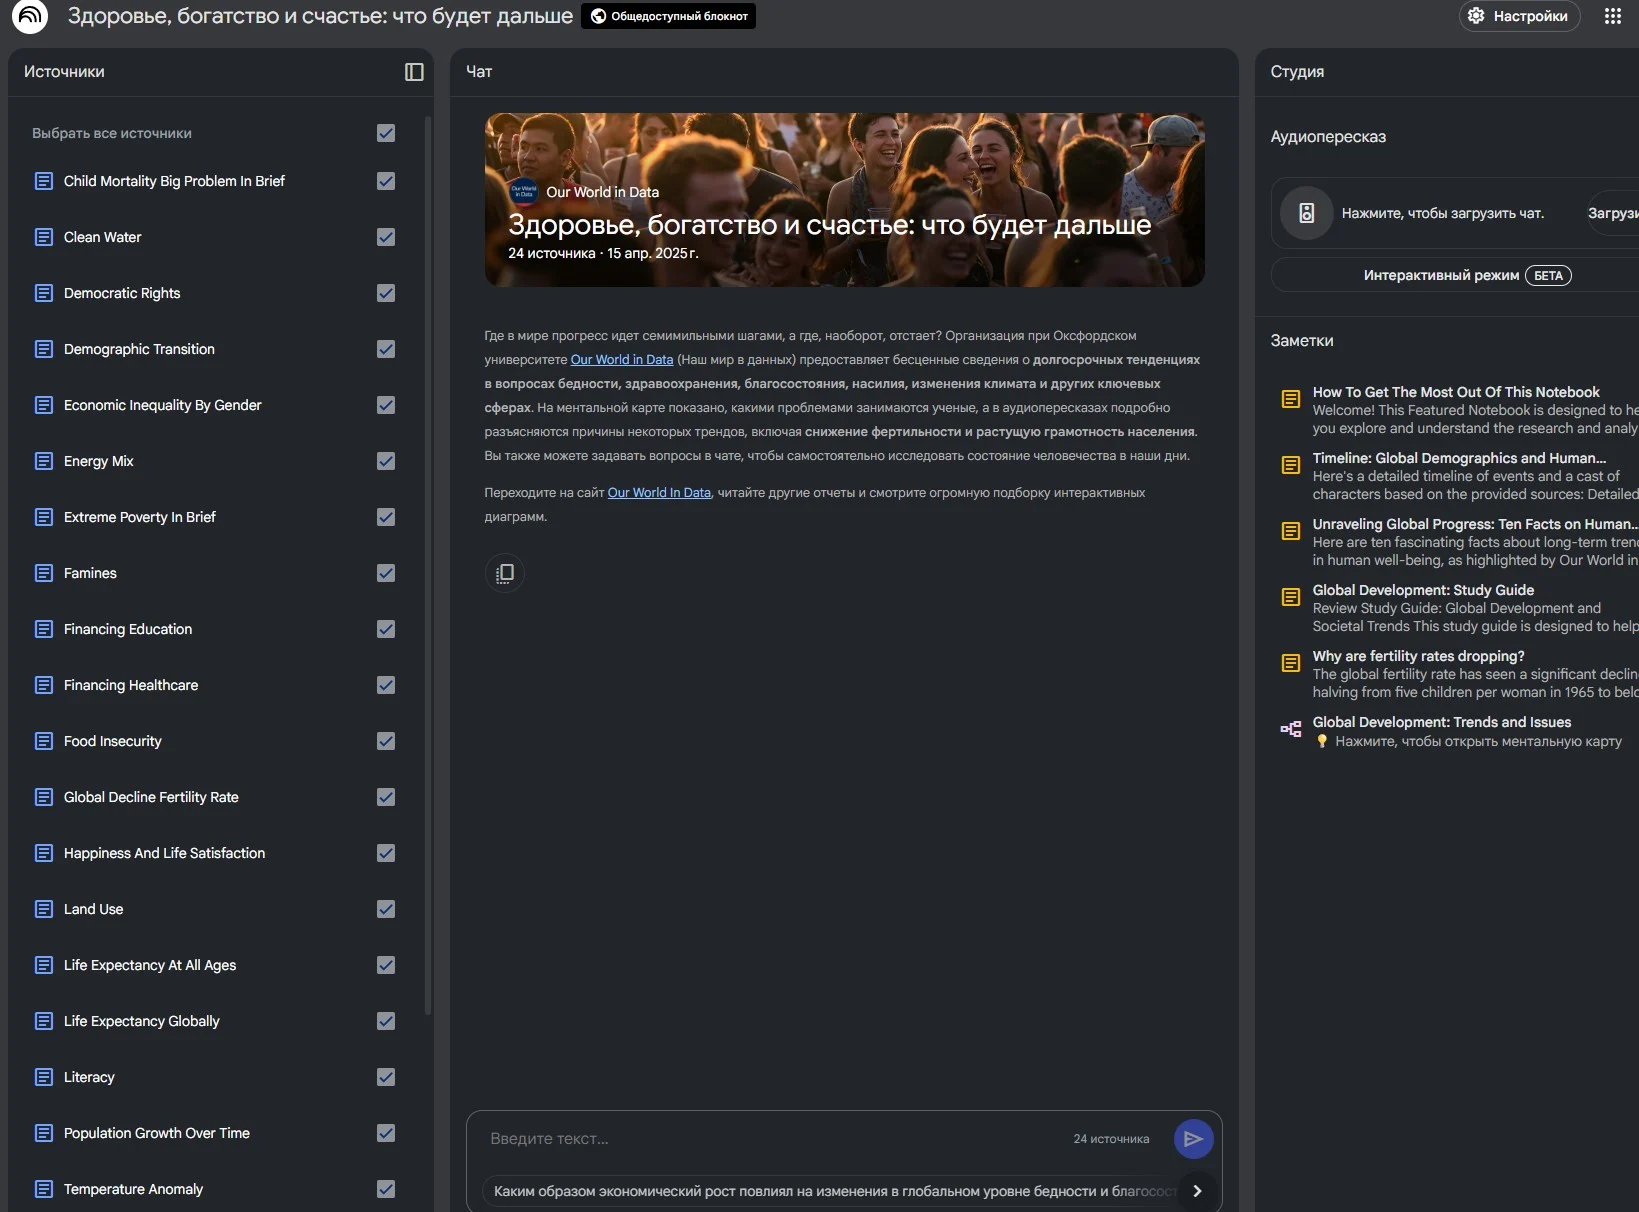Open the 'Why are fertility rates dropping?' note

click(1418, 656)
